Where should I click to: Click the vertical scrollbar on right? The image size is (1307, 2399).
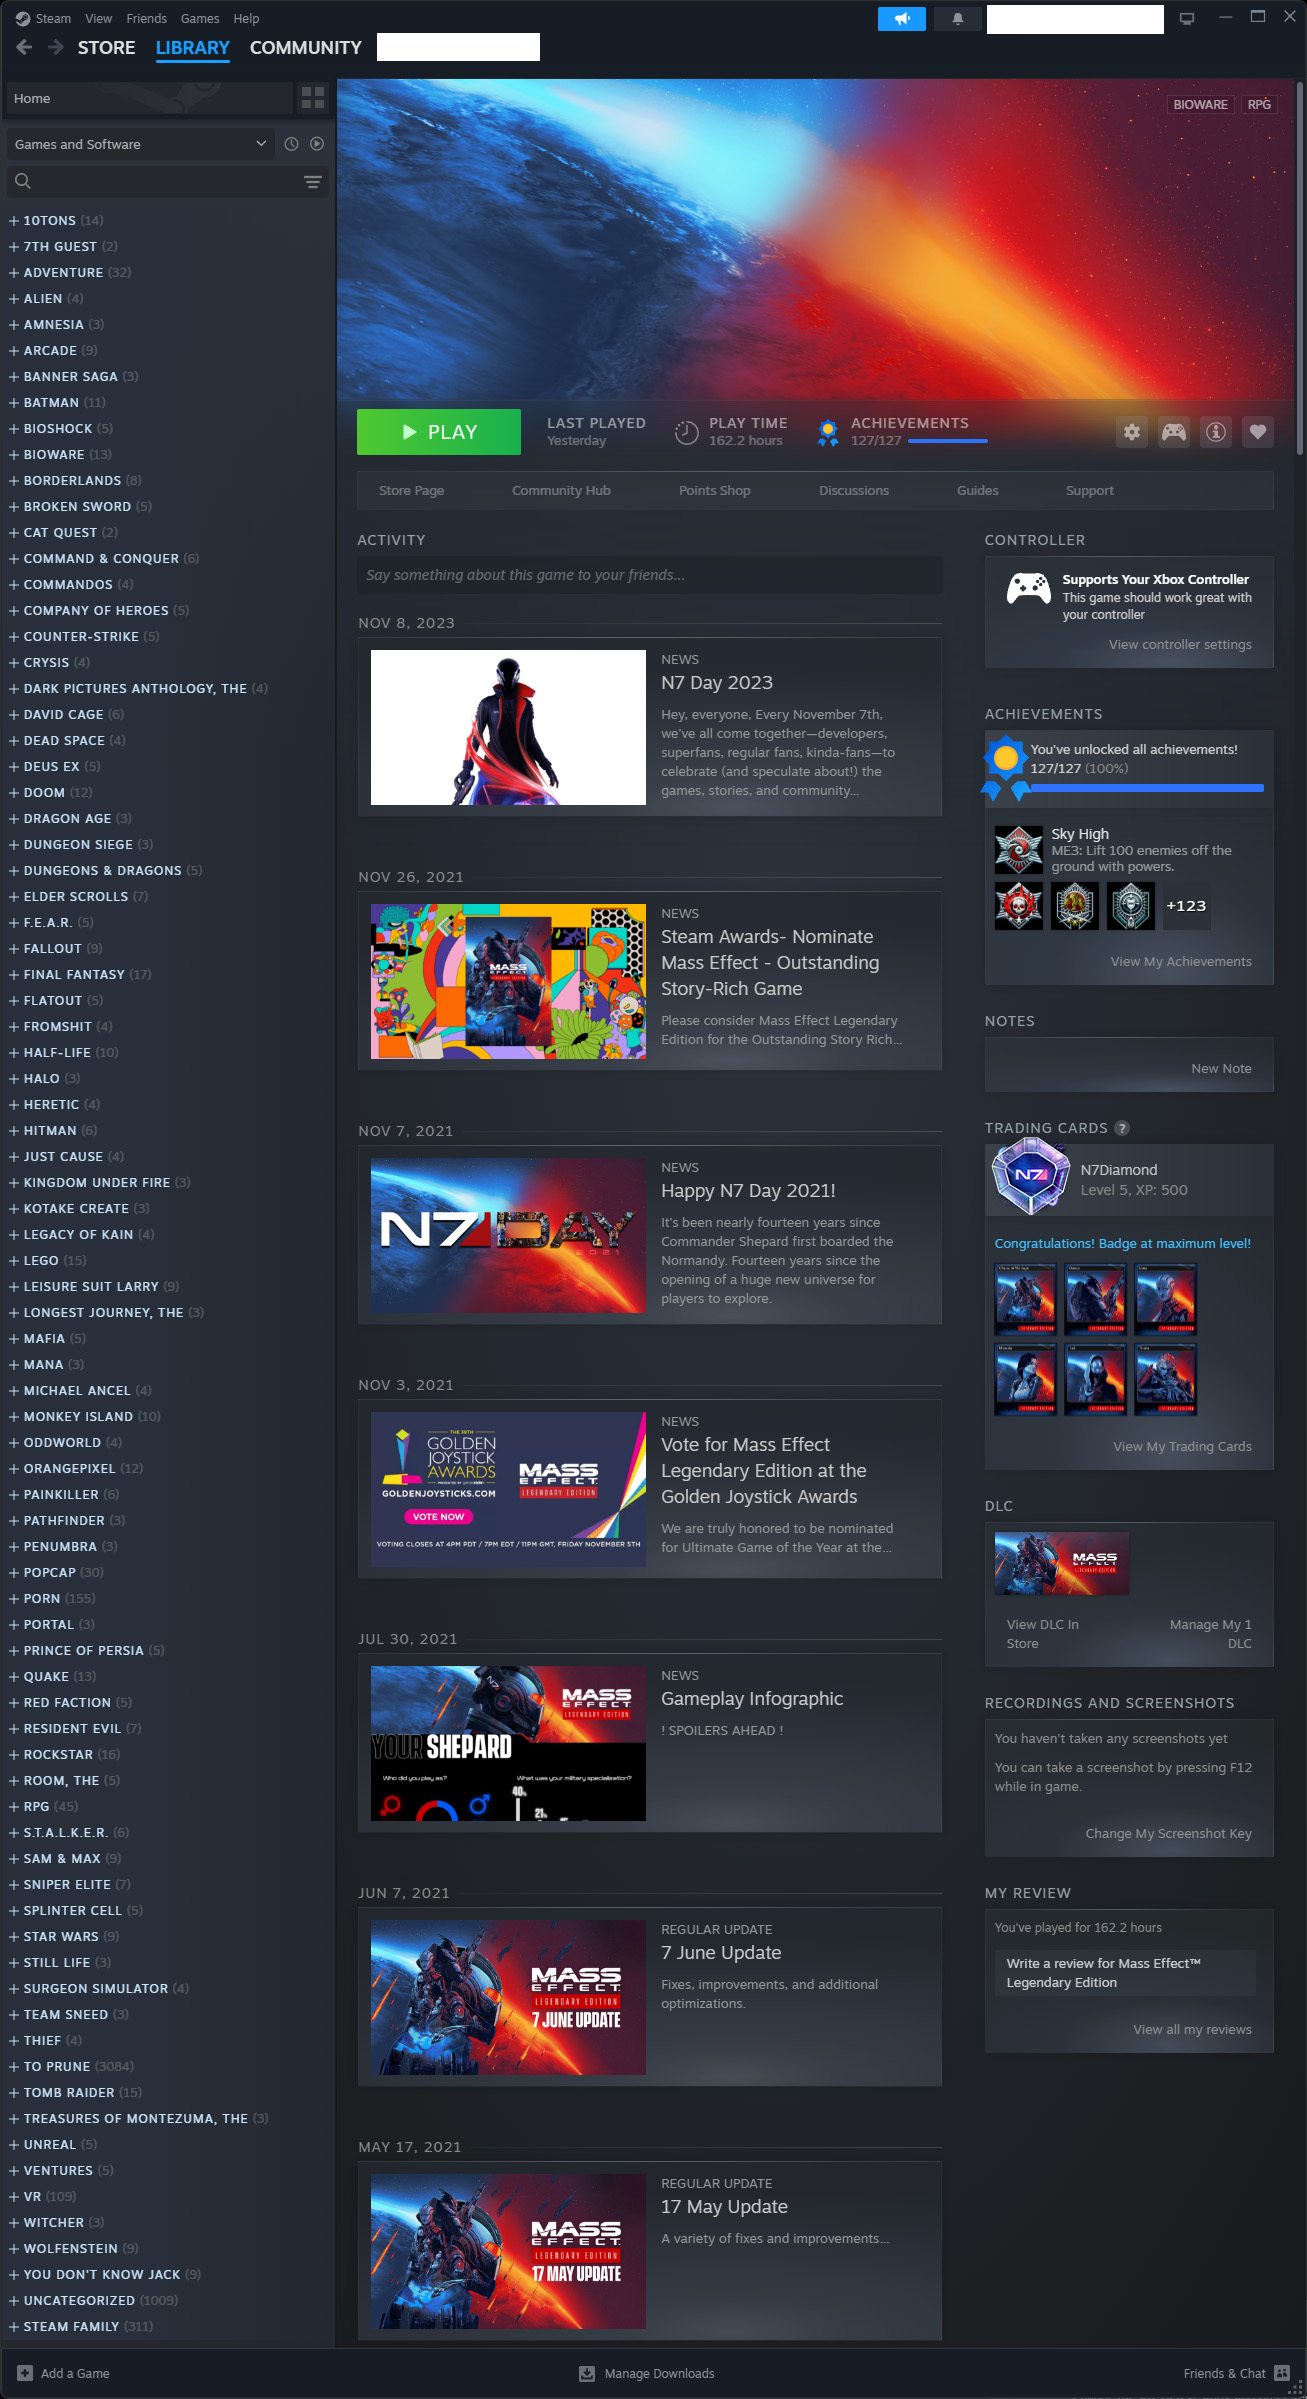(1299, 270)
